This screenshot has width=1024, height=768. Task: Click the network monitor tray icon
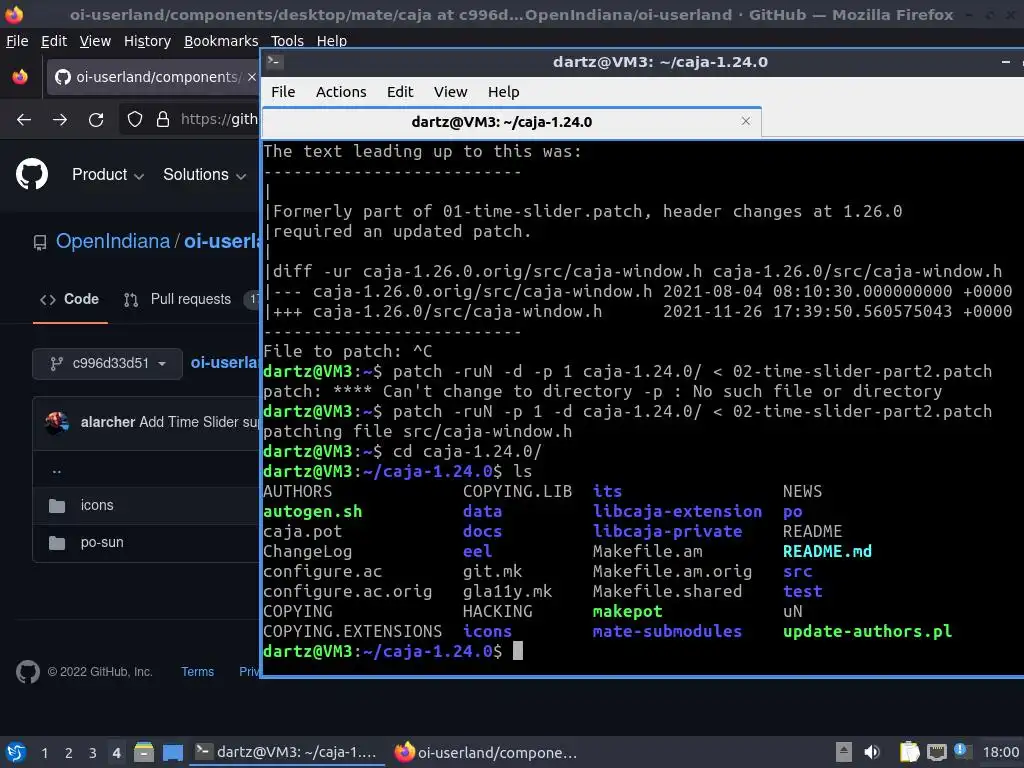(936, 752)
